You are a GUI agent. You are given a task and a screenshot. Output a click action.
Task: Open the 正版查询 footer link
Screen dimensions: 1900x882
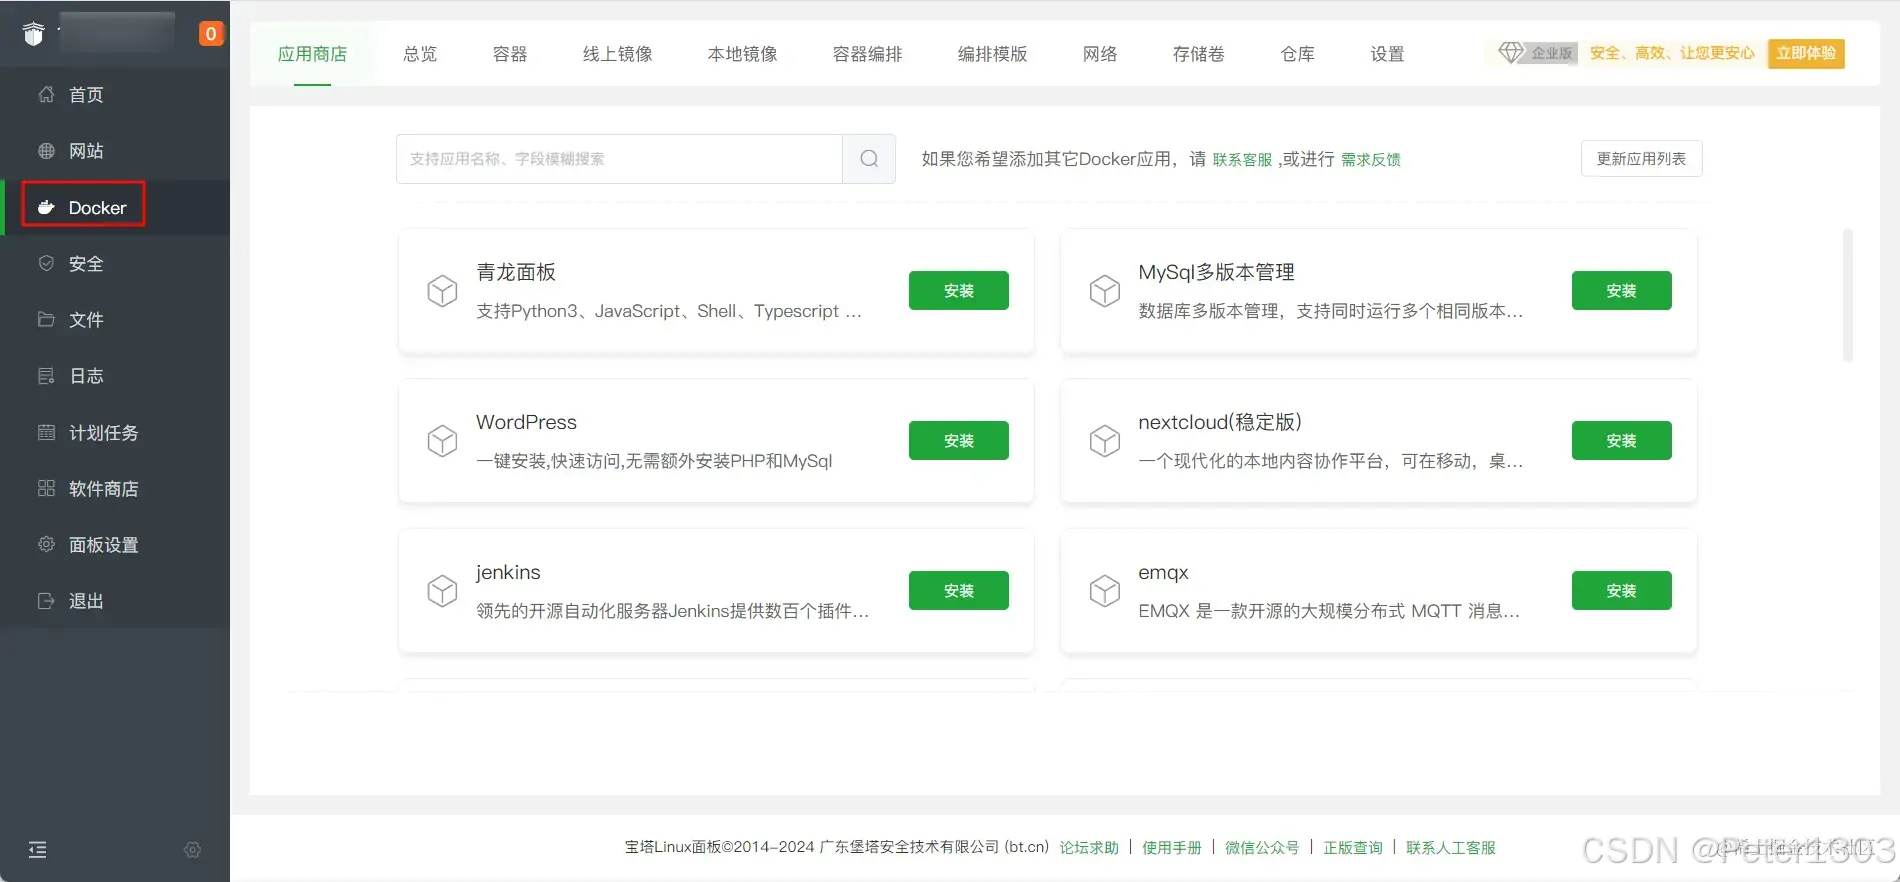point(1353,848)
